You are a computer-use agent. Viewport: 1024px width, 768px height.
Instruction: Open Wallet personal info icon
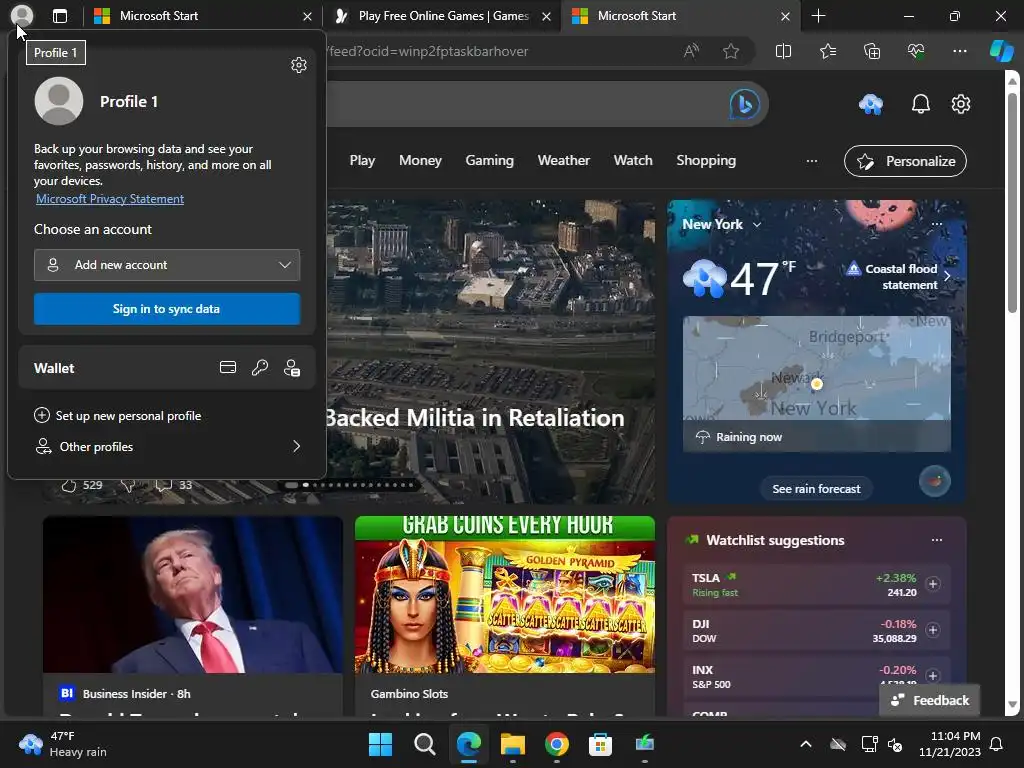click(x=292, y=368)
